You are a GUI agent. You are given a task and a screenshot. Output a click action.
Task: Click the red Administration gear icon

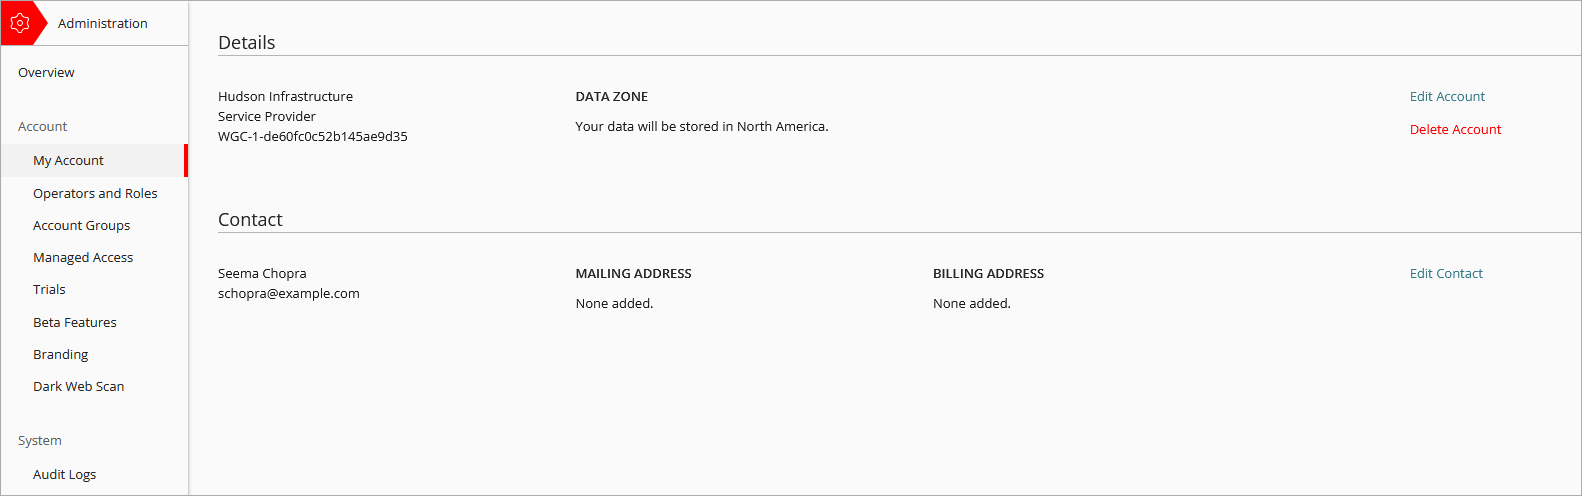point(20,23)
